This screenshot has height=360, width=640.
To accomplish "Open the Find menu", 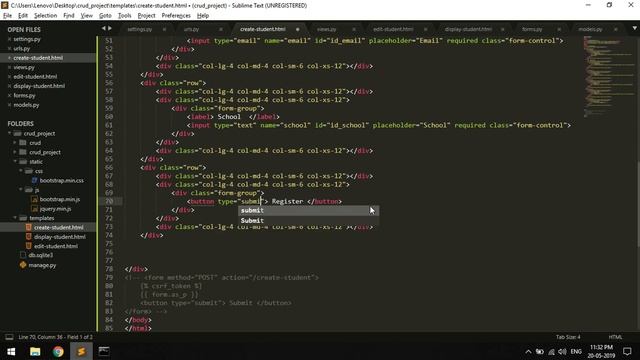I will (x=69, y=16).
